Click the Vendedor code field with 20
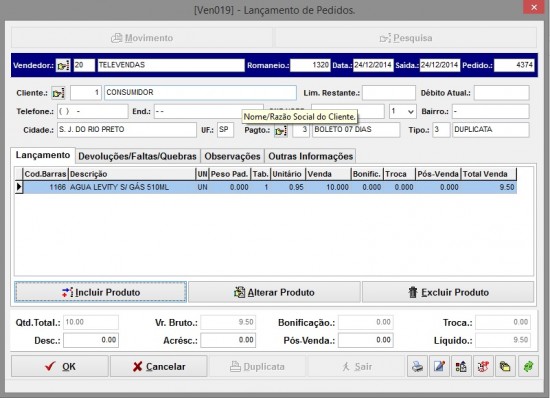The image size is (550, 398). [84, 65]
